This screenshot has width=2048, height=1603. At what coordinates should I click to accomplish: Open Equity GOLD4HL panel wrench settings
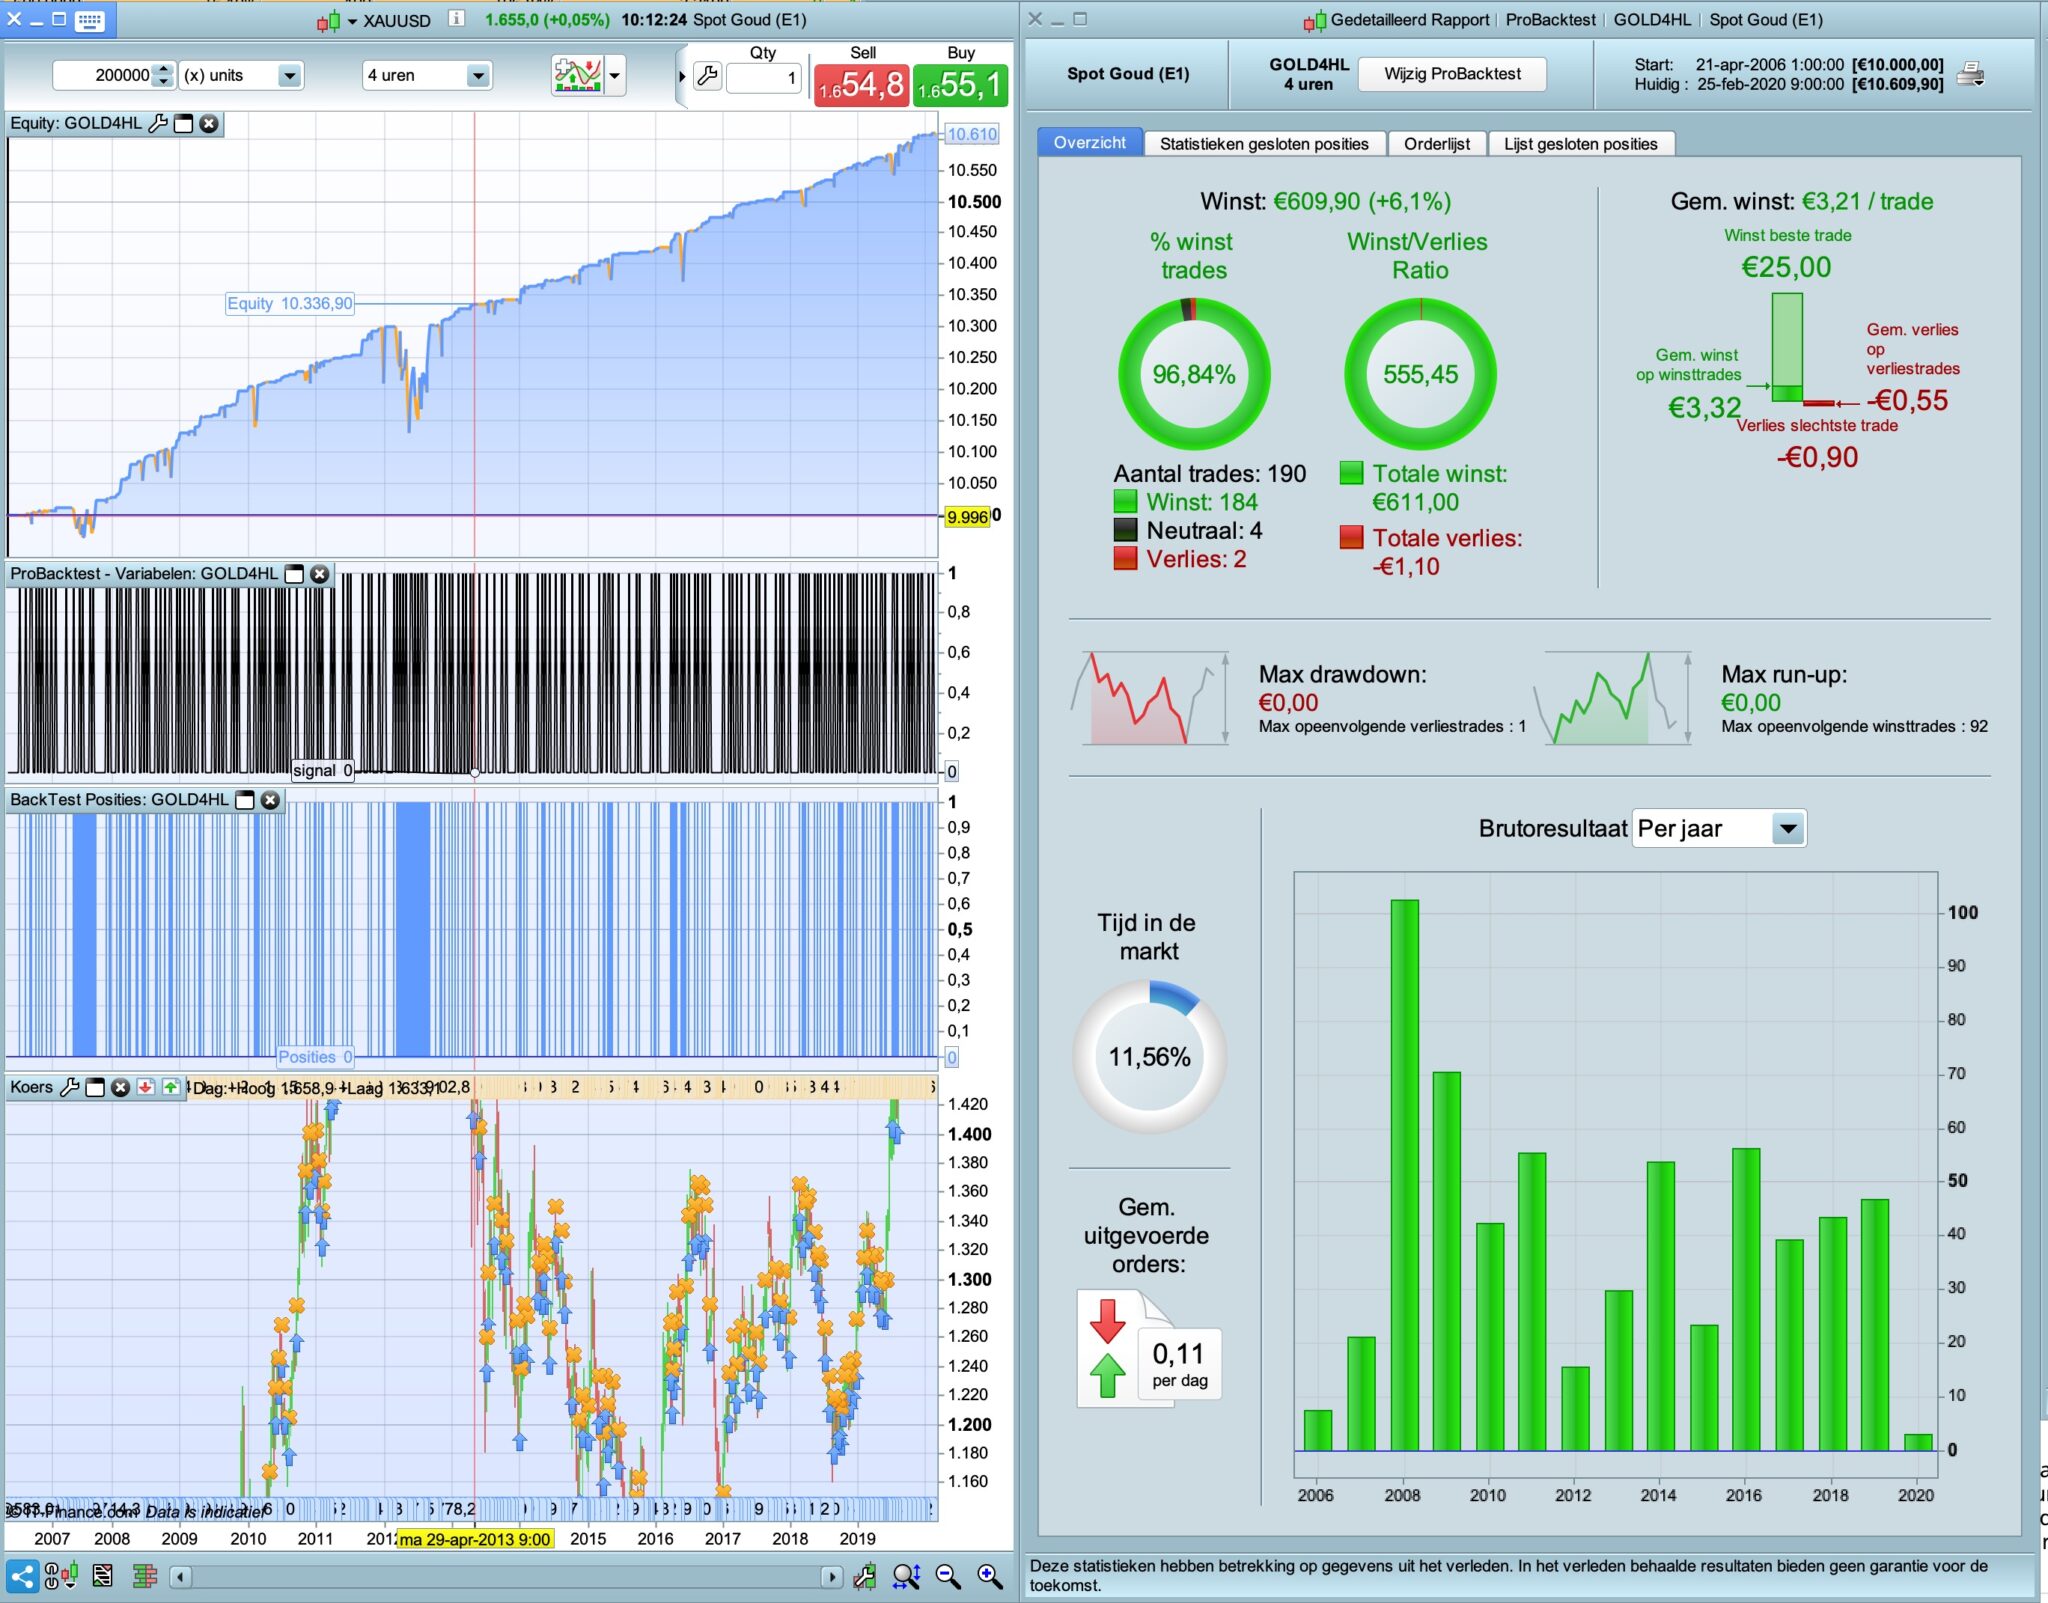click(x=158, y=124)
